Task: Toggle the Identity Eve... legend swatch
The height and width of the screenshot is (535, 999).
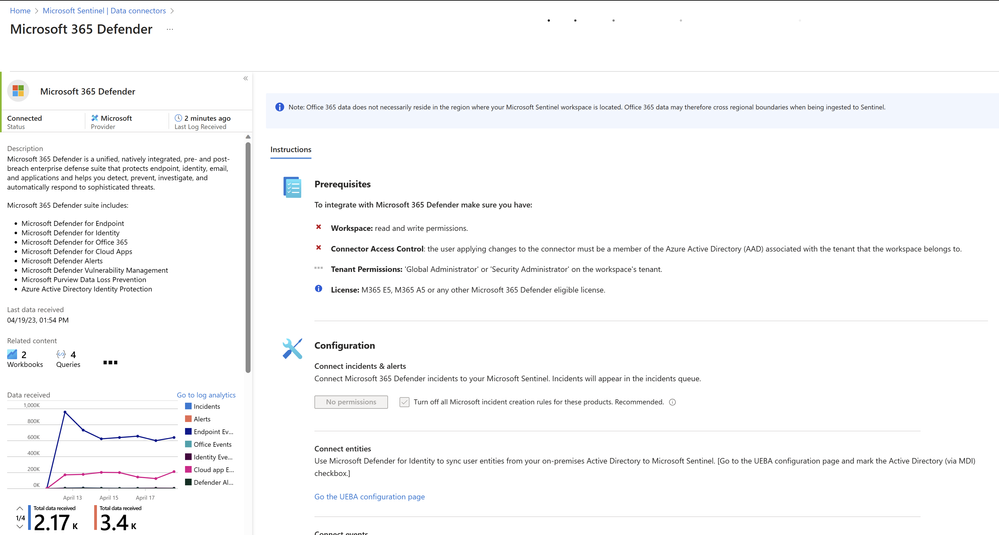Action: [188, 457]
